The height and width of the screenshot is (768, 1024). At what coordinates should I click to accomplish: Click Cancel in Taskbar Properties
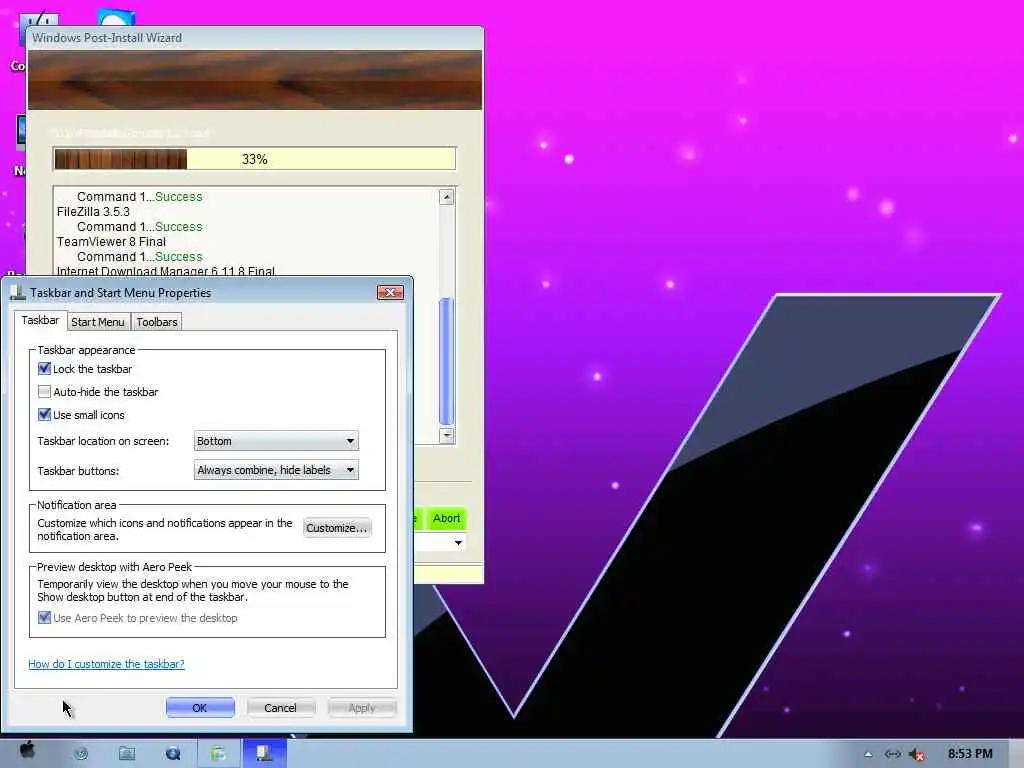click(x=280, y=708)
